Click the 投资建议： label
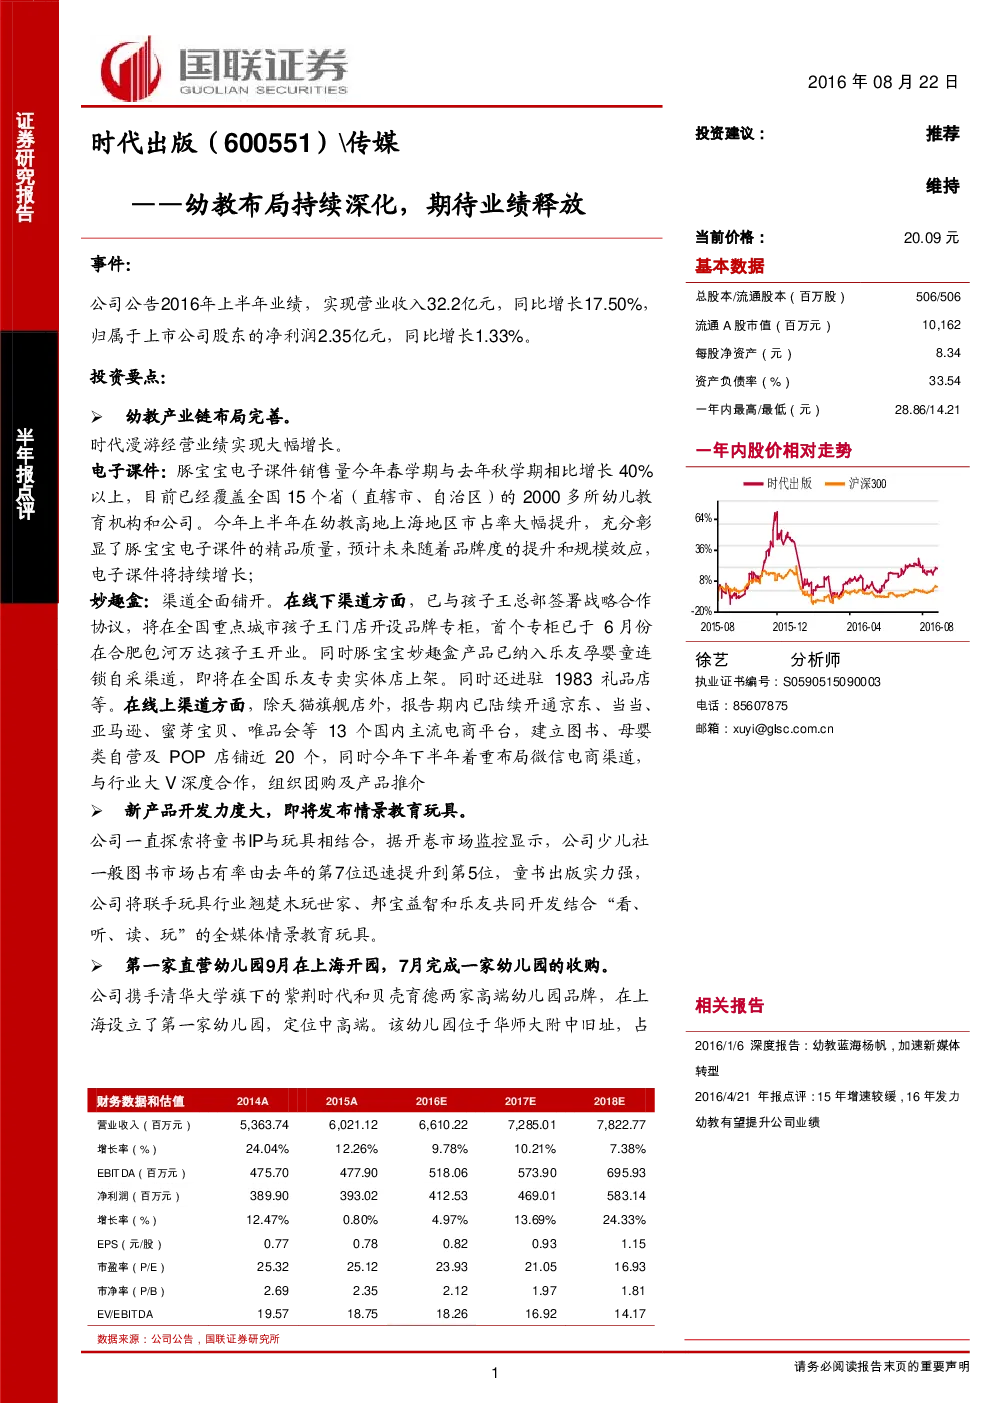992x1403 pixels. pos(731,133)
